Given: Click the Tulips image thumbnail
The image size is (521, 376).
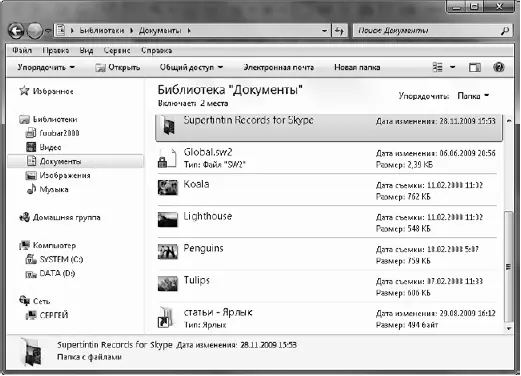Looking at the screenshot, I should 168,283.
